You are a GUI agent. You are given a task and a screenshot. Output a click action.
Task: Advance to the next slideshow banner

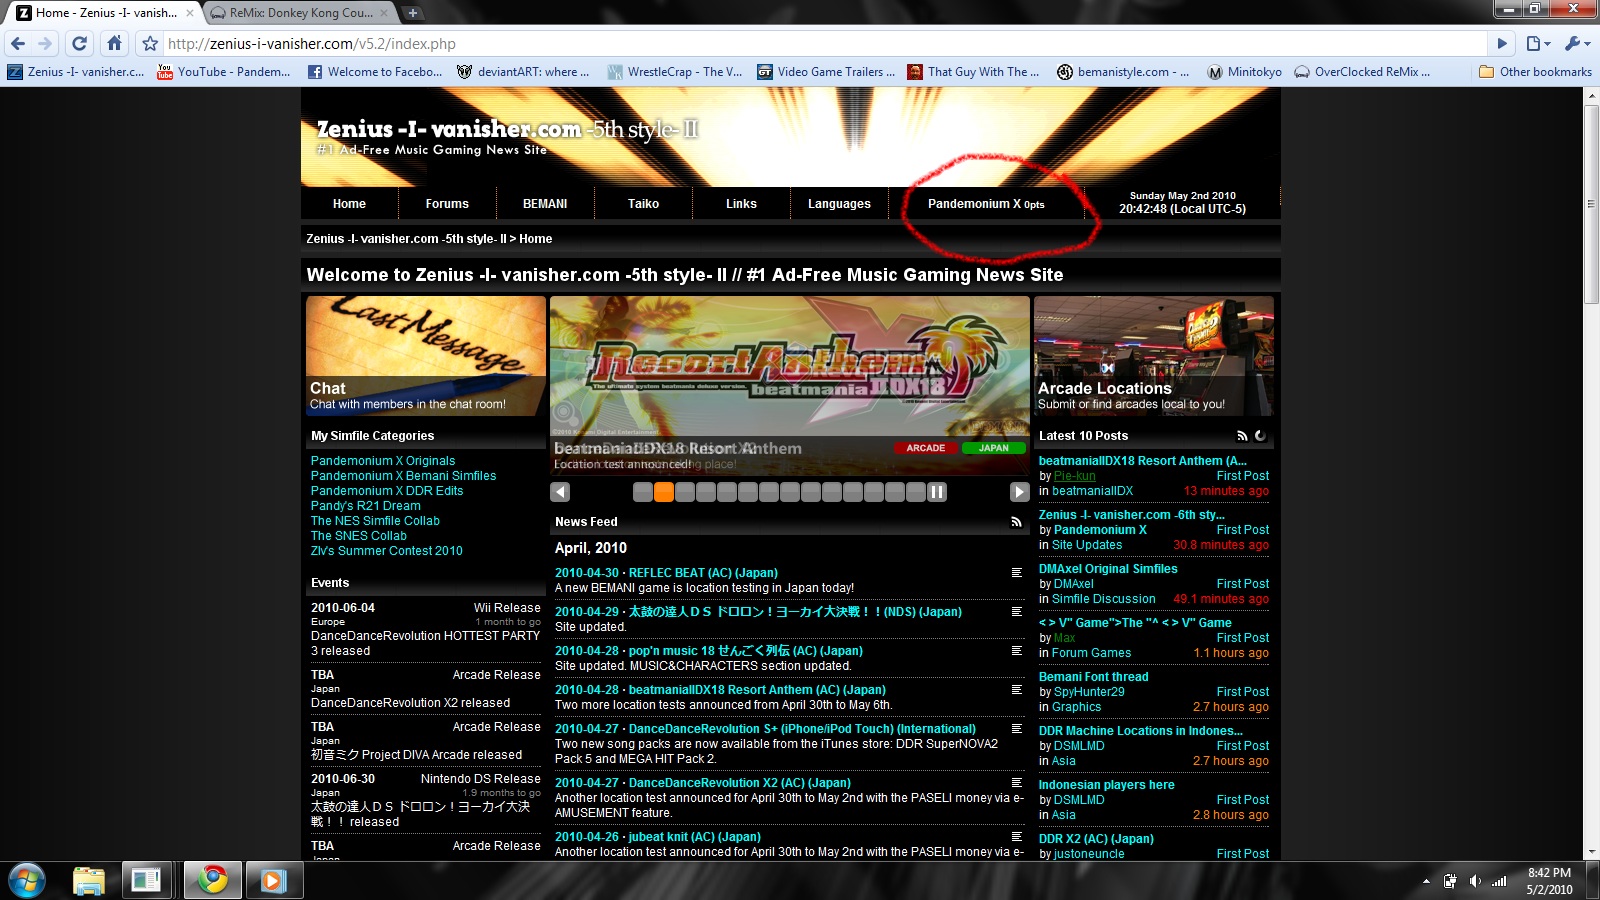[x=1019, y=492]
